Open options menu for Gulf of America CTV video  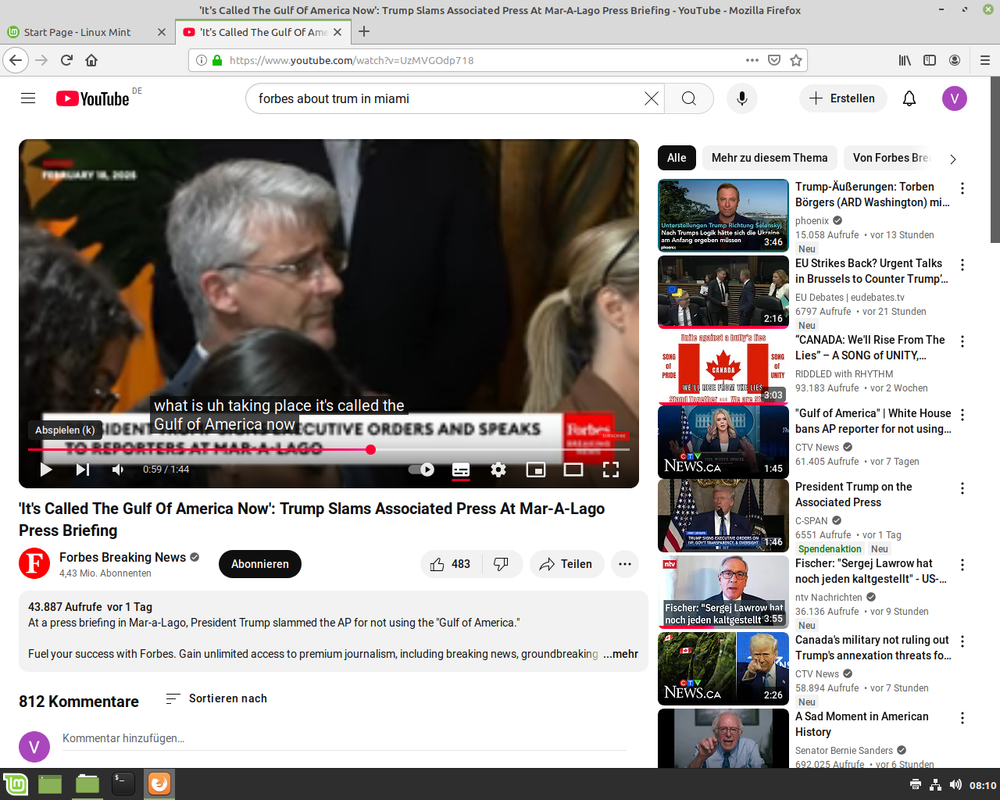click(x=962, y=415)
